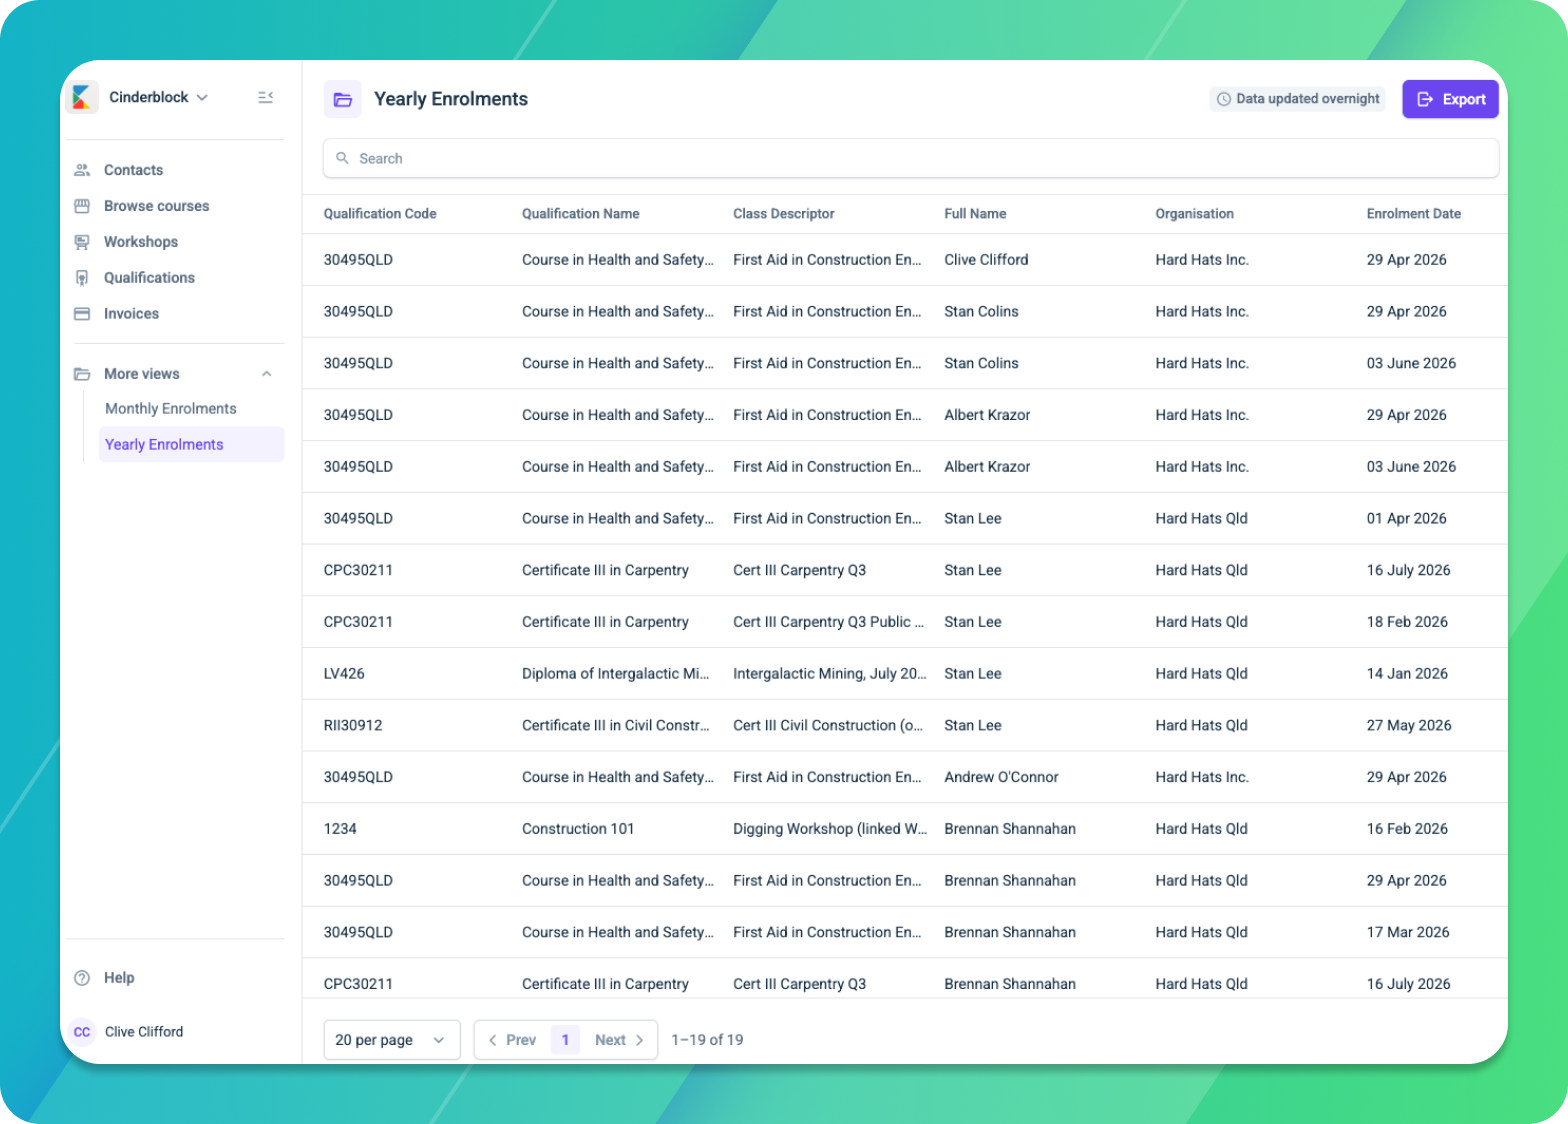Click the Class Descriptor column header
Viewport: 1568px width, 1124px height.
pos(784,214)
